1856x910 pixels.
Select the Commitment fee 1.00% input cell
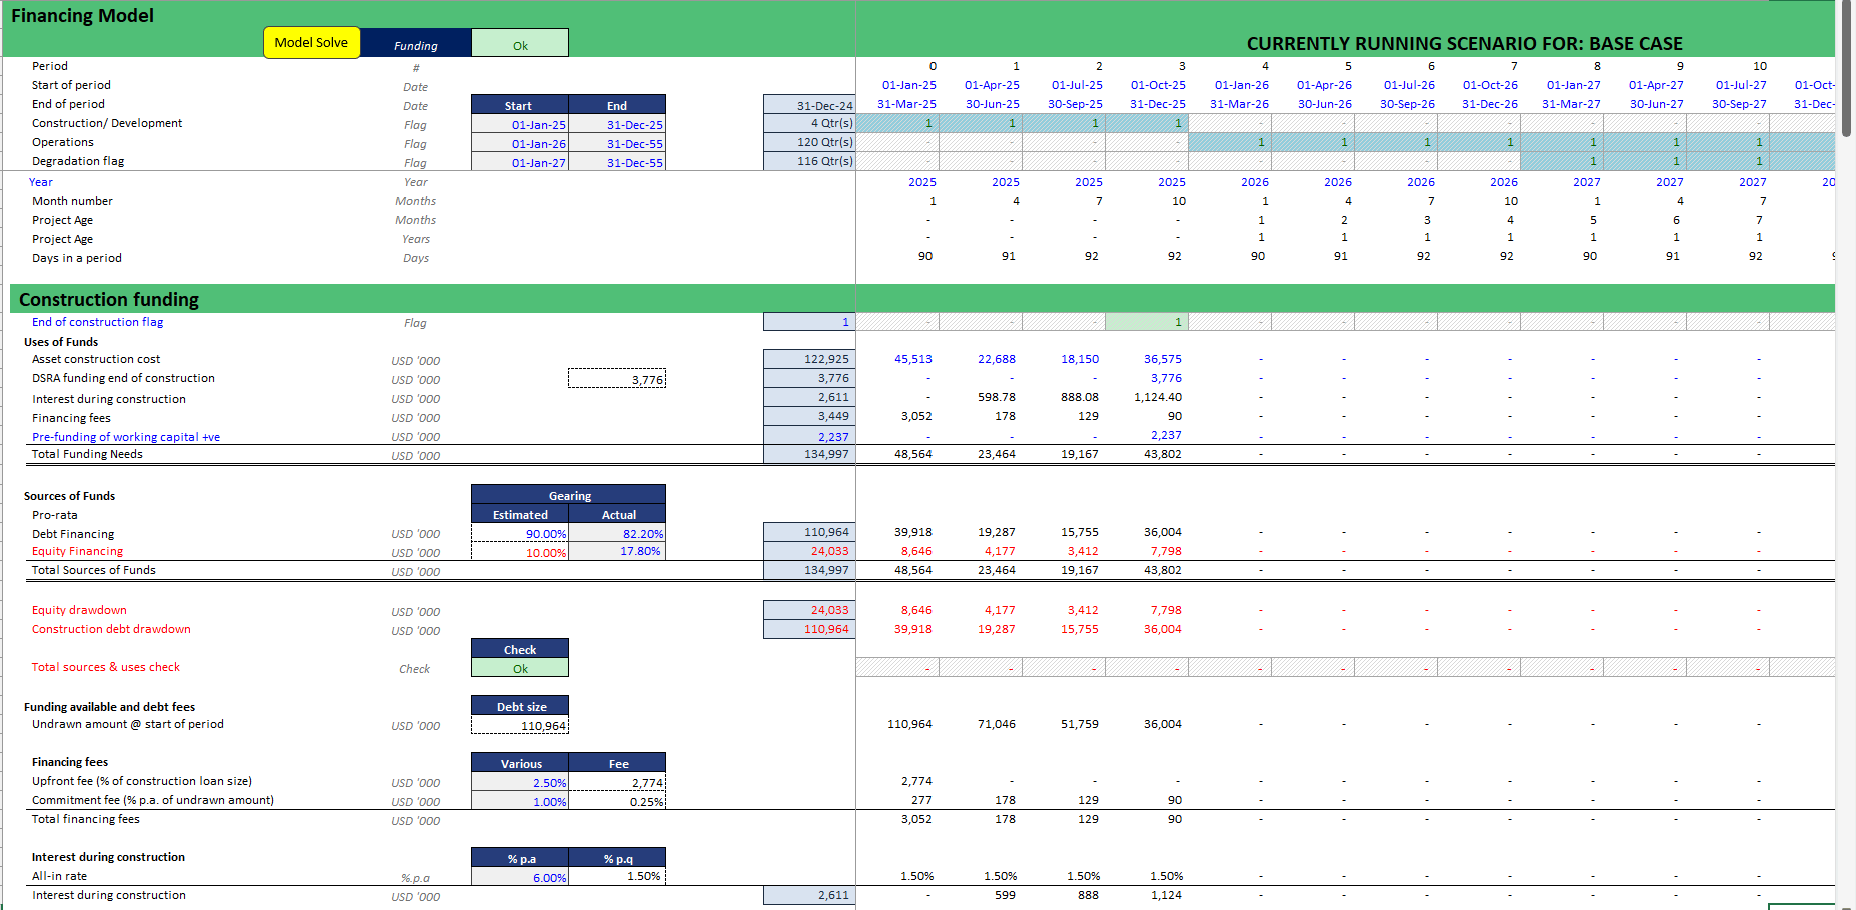(520, 802)
